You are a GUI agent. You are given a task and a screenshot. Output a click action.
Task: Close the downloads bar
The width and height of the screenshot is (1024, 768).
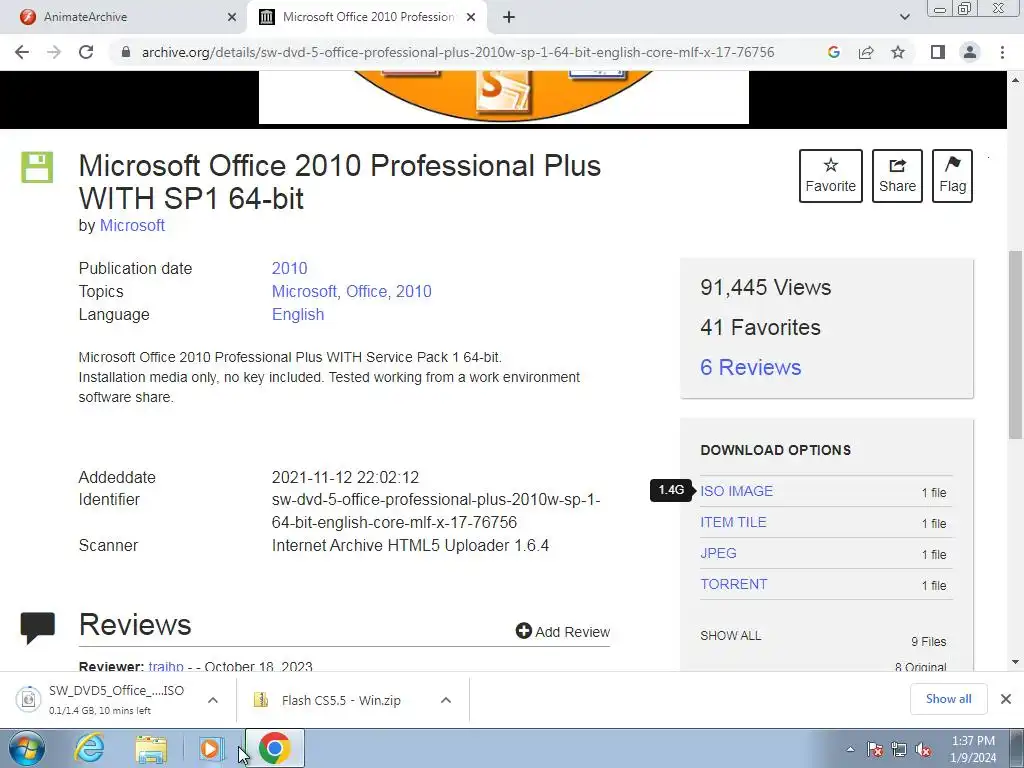pyautogui.click(x=1006, y=699)
